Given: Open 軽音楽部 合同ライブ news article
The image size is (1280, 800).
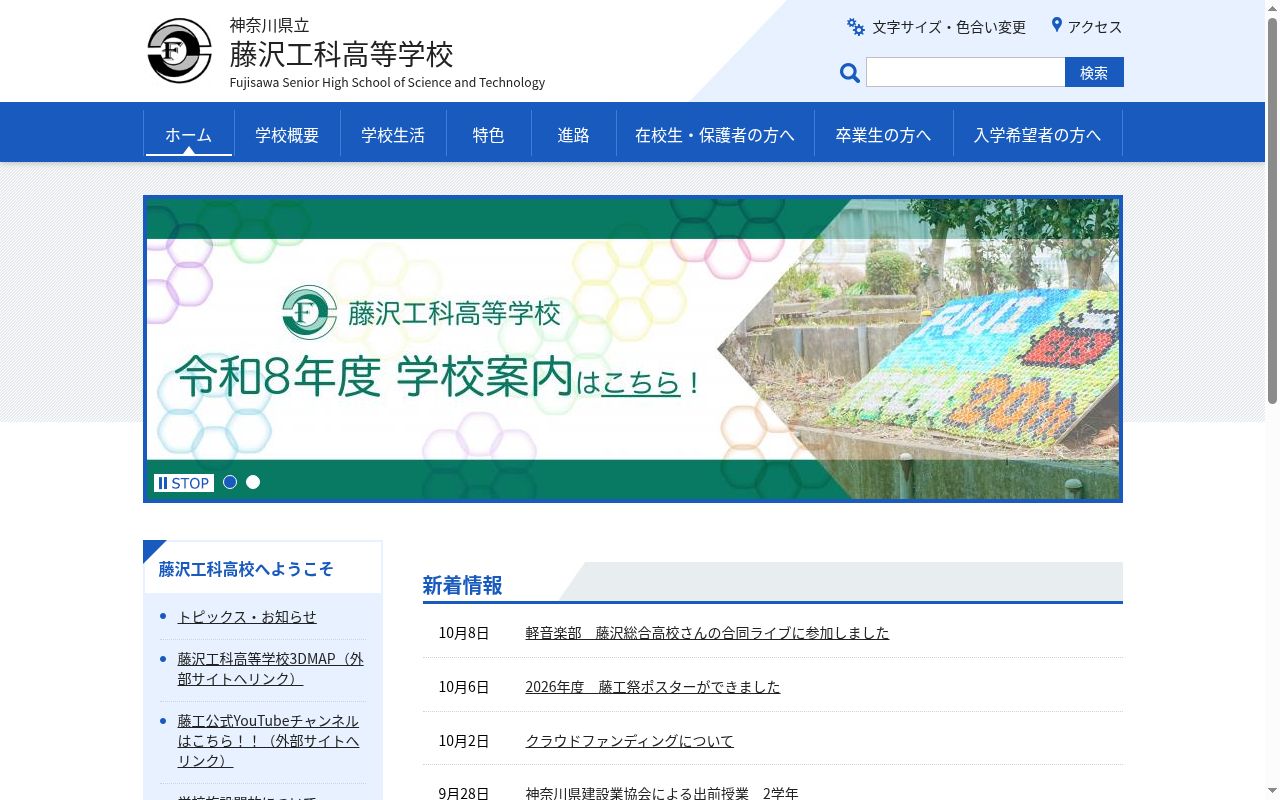Looking at the screenshot, I should [707, 633].
